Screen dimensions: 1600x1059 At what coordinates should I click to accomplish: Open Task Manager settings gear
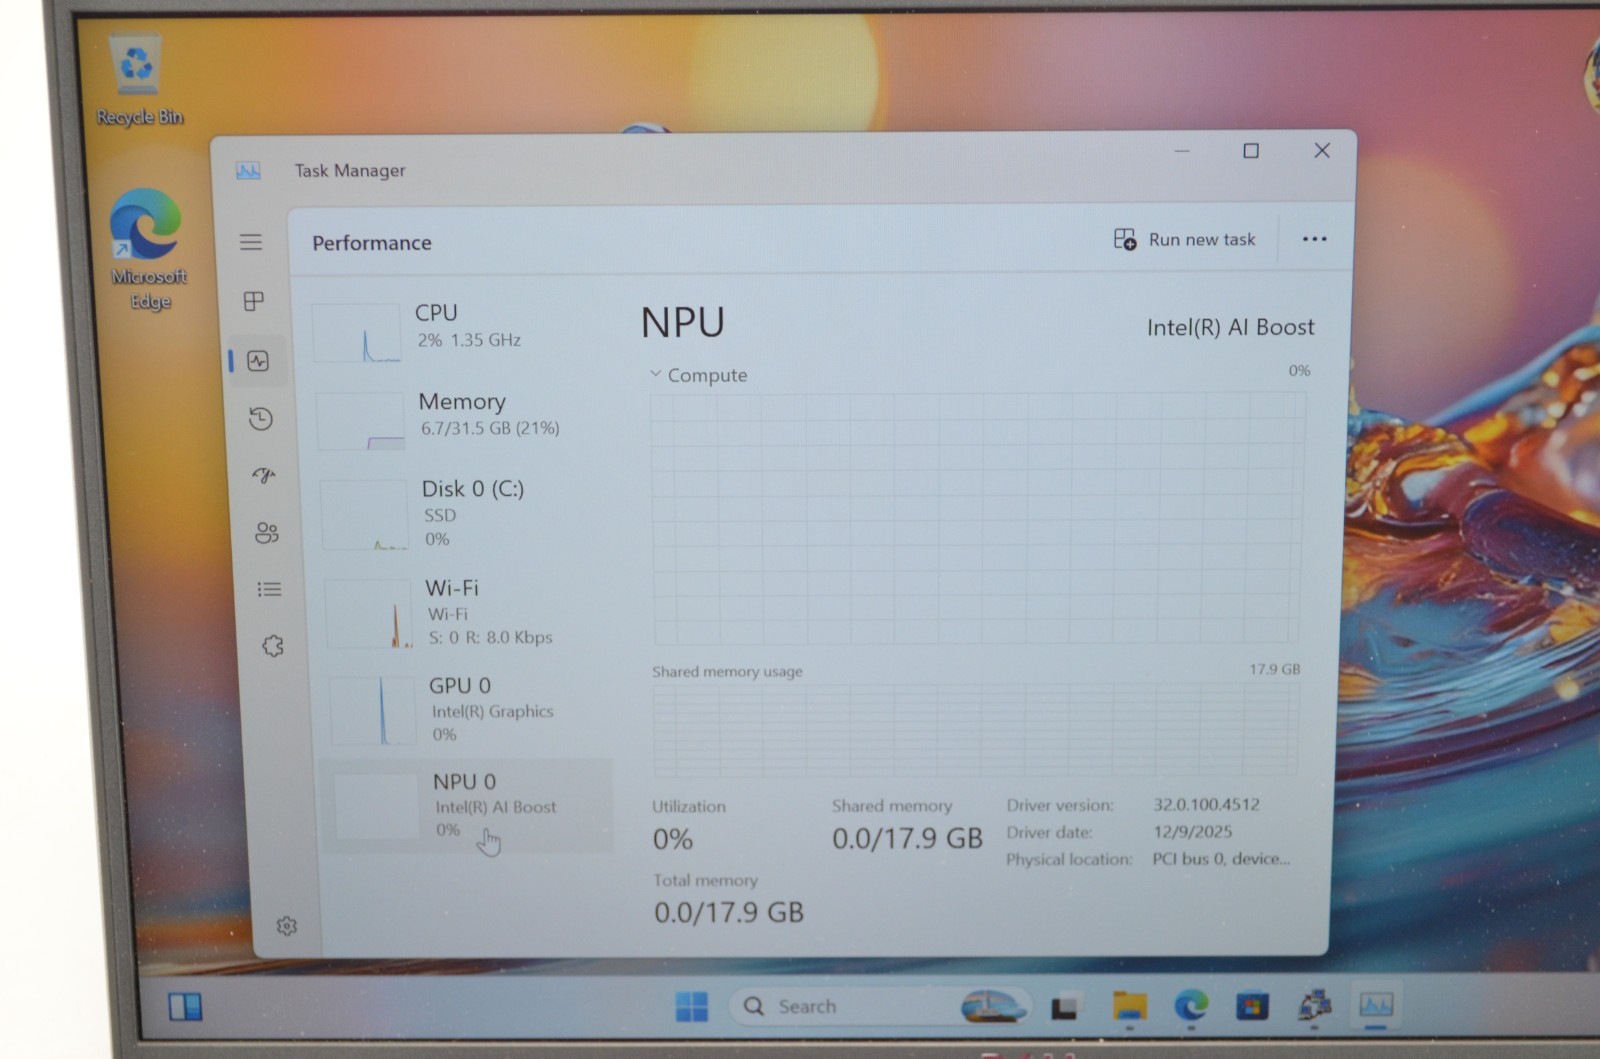287,926
